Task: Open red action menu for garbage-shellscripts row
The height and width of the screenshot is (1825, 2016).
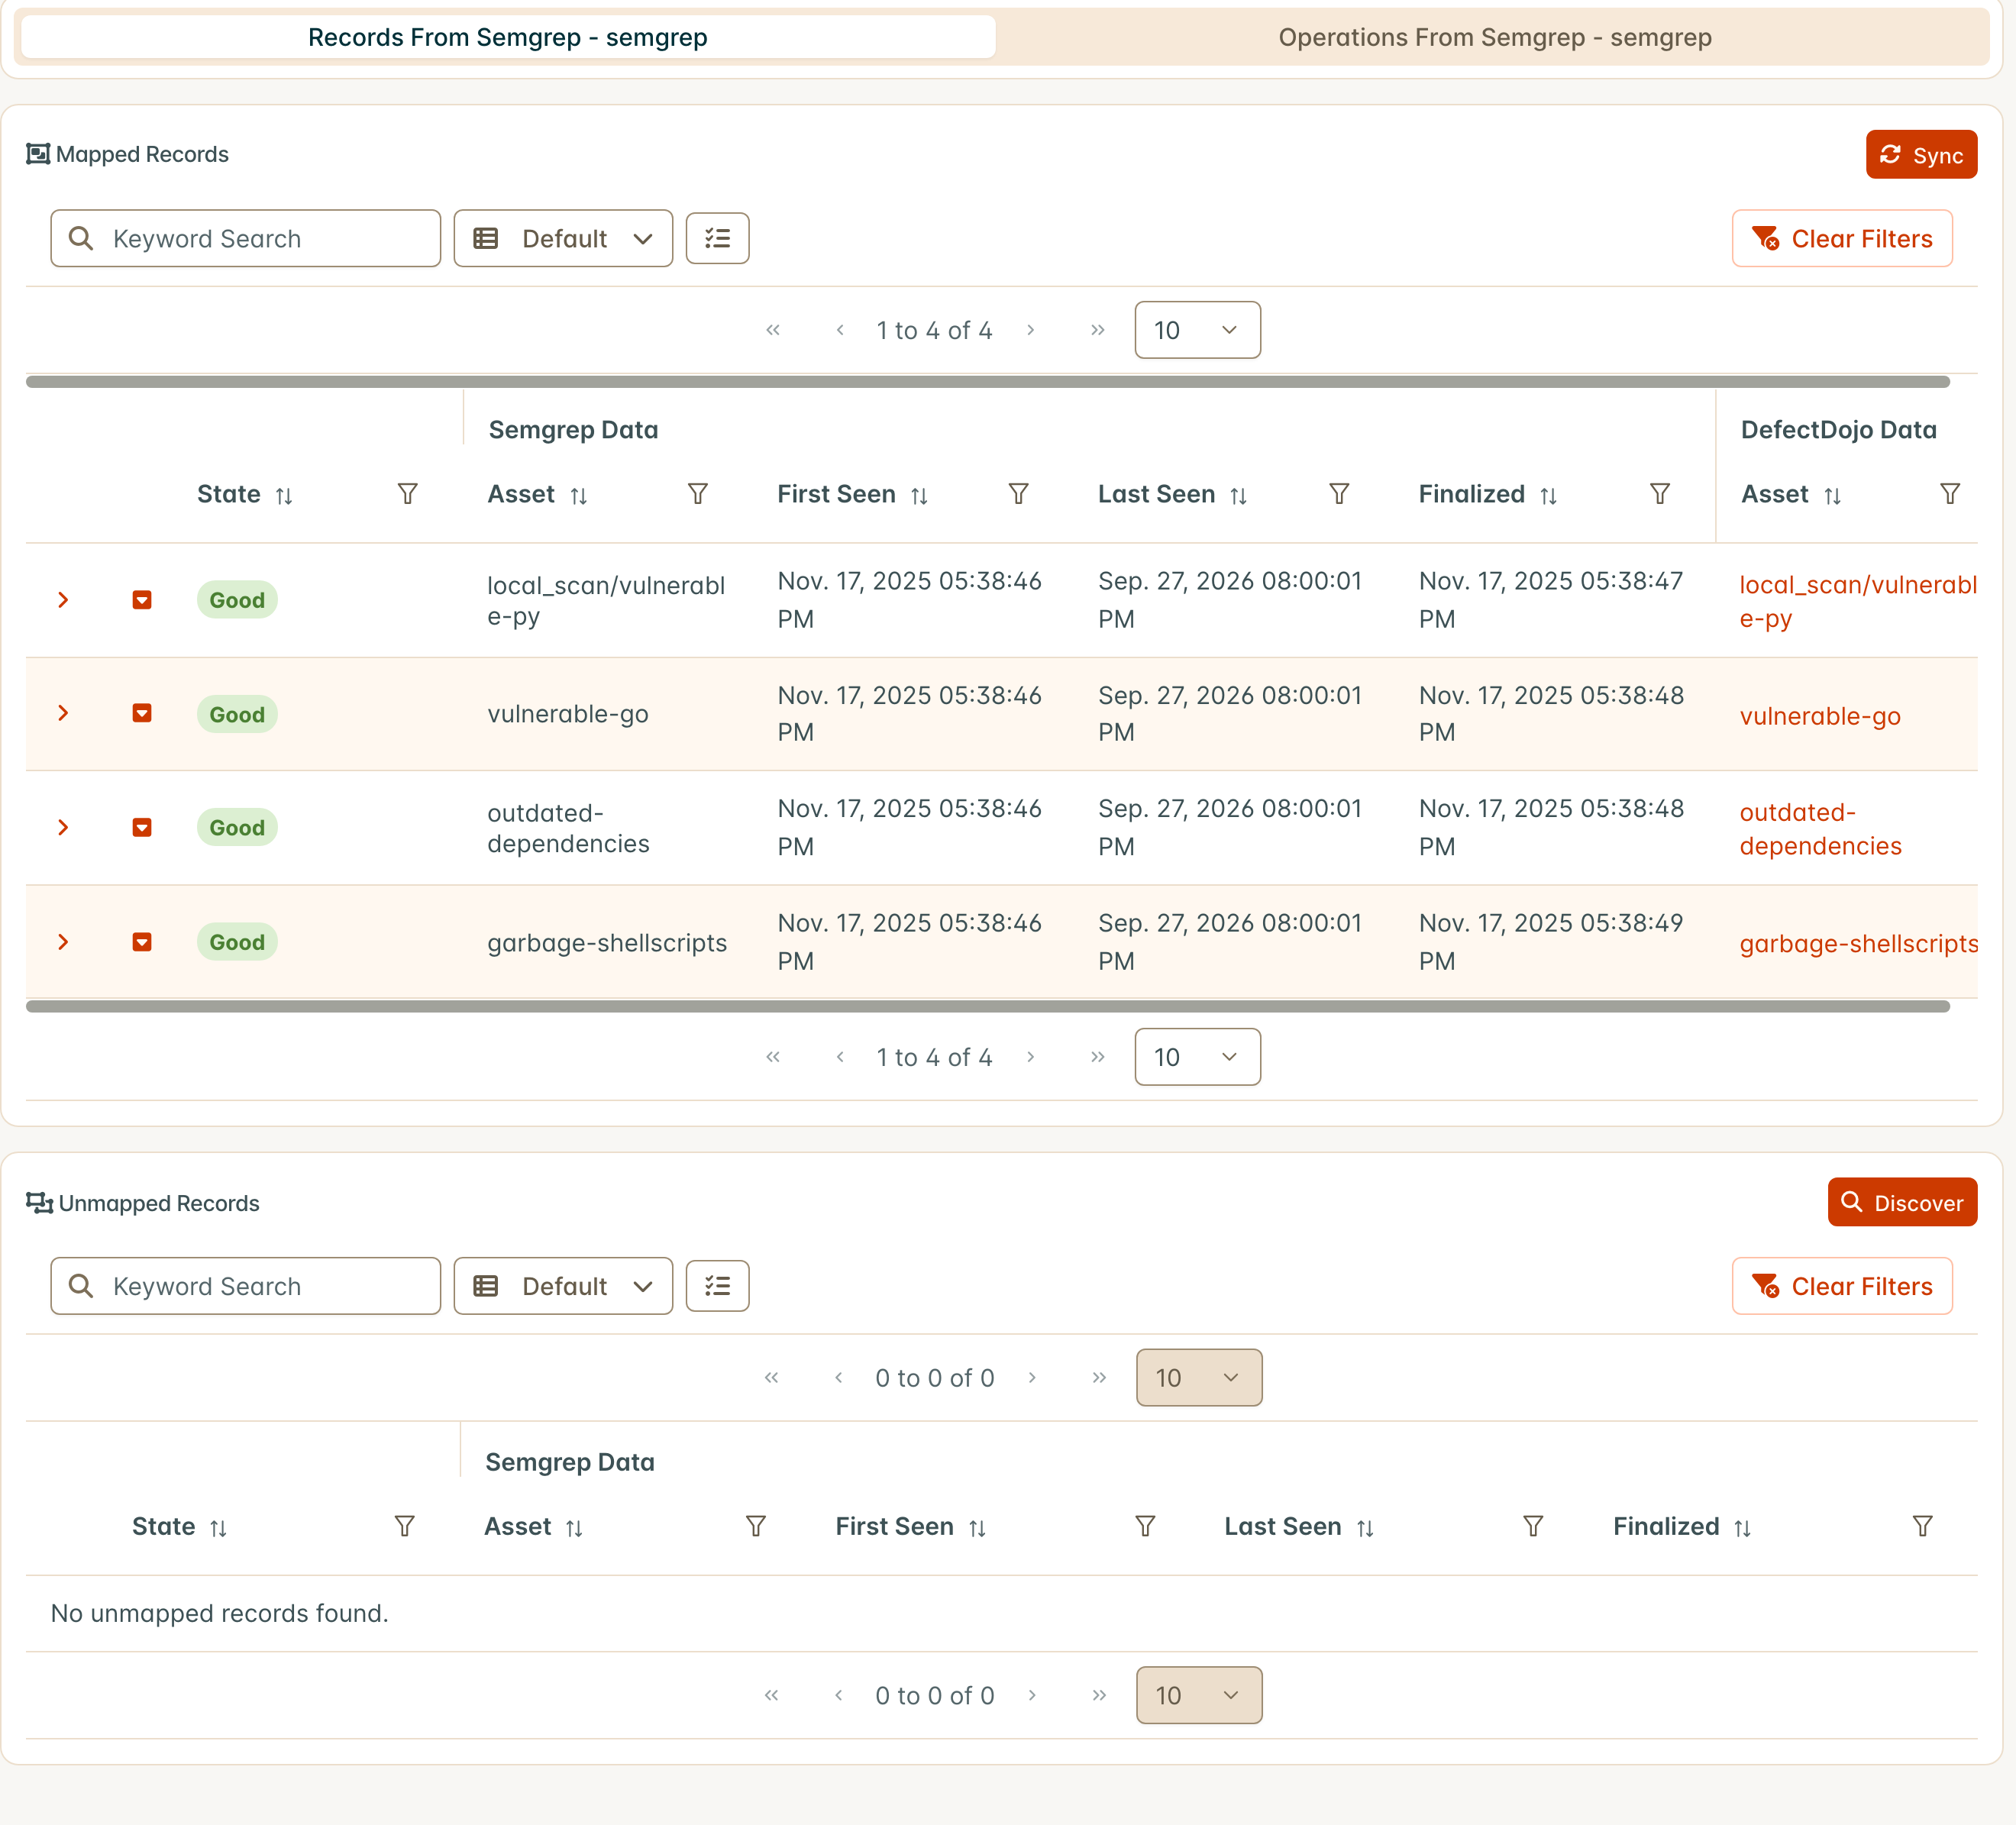Action: tap(142, 942)
